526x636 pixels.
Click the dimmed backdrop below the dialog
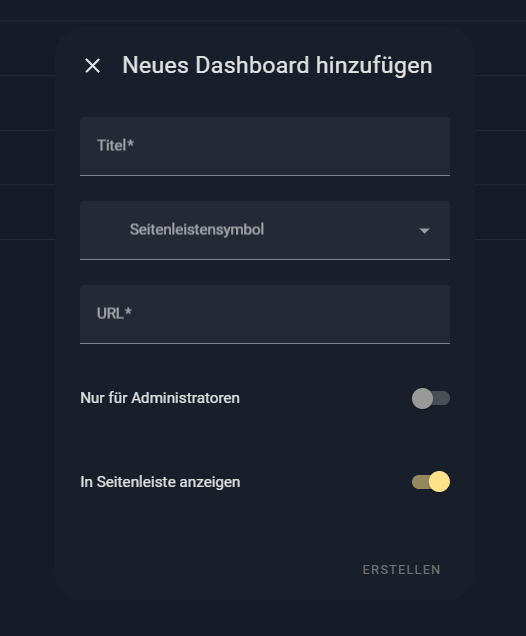pyautogui.click(x=263, y=620)
